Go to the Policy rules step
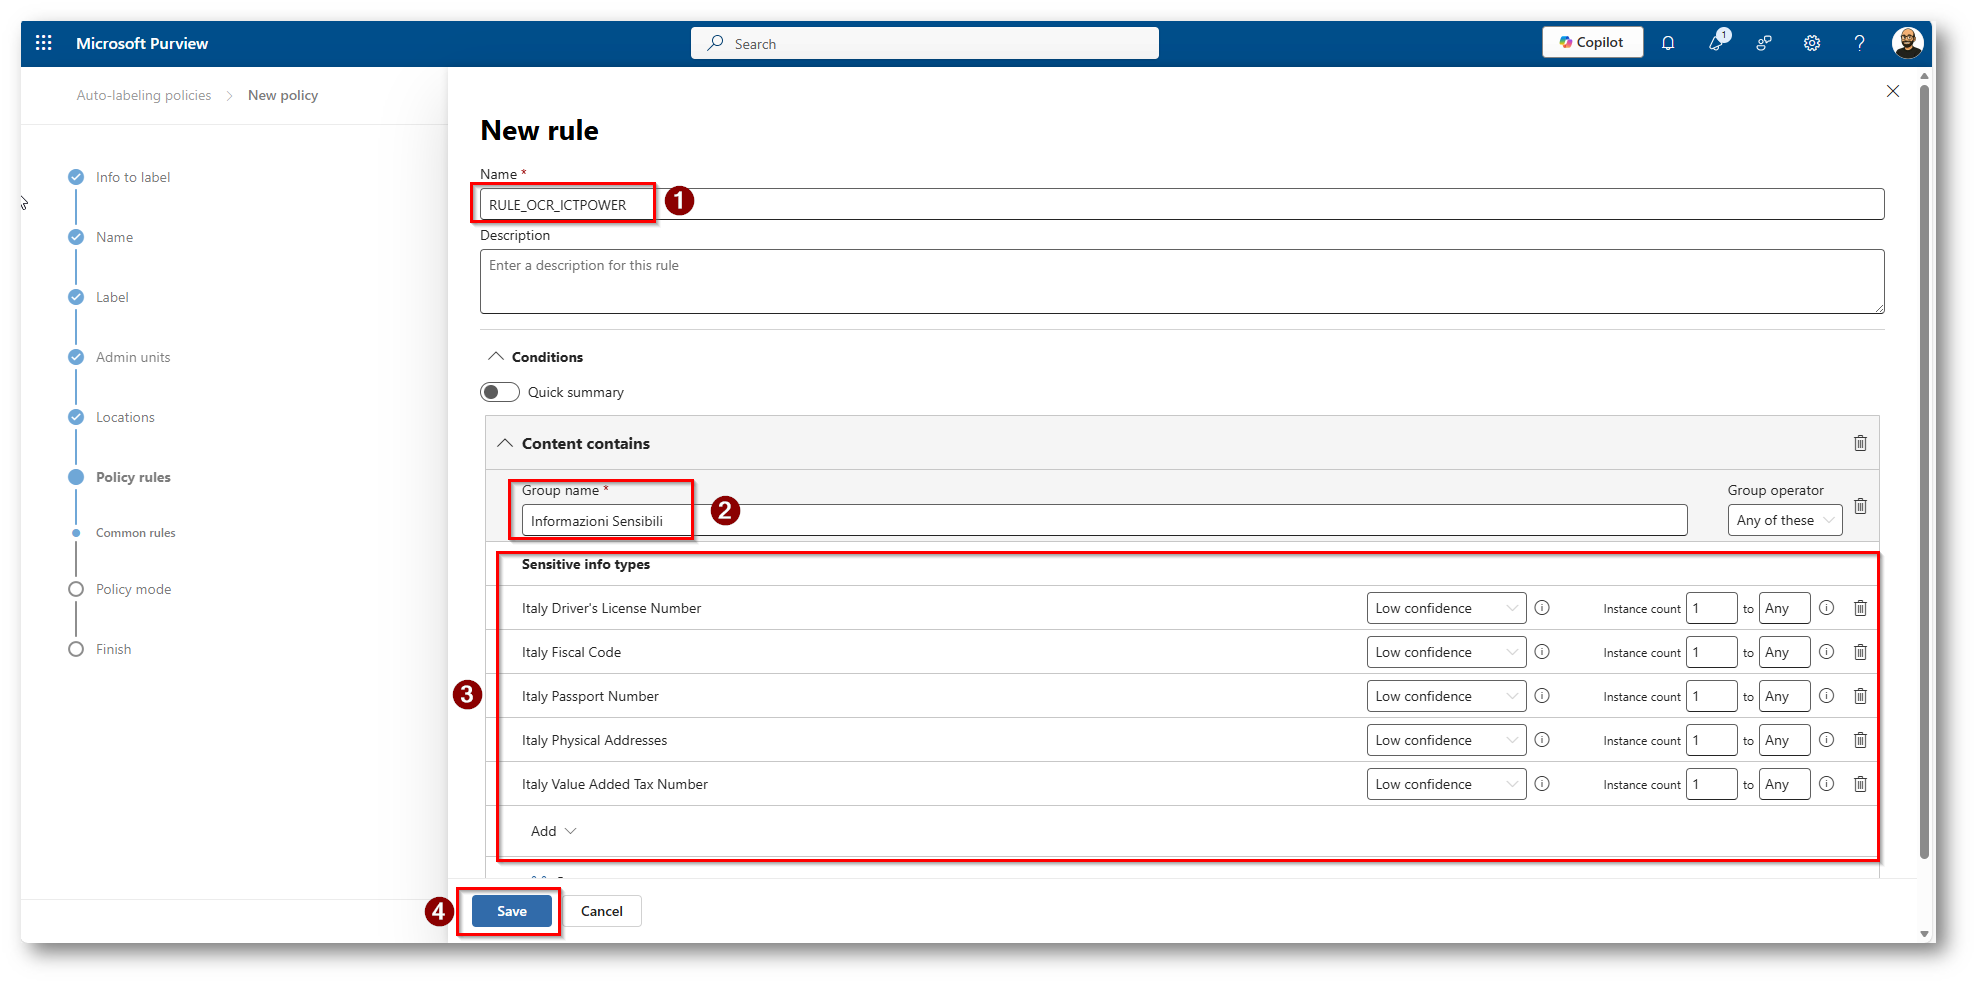The width and height of the screenshot is (1978, 985). [x=133, y=477]
